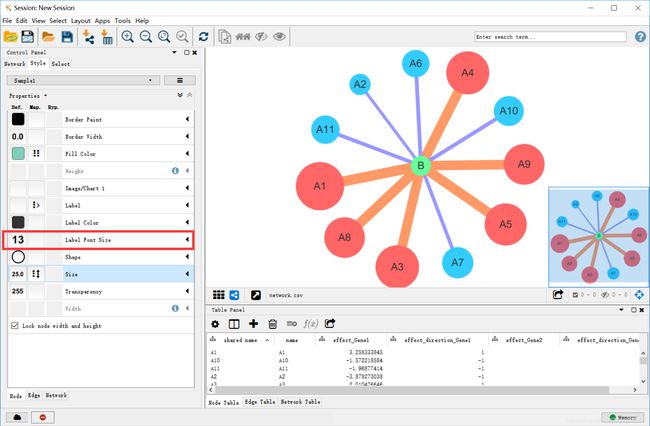Open Control Panel dropdown arrow

pyautogui.click(x=175, y=53)
